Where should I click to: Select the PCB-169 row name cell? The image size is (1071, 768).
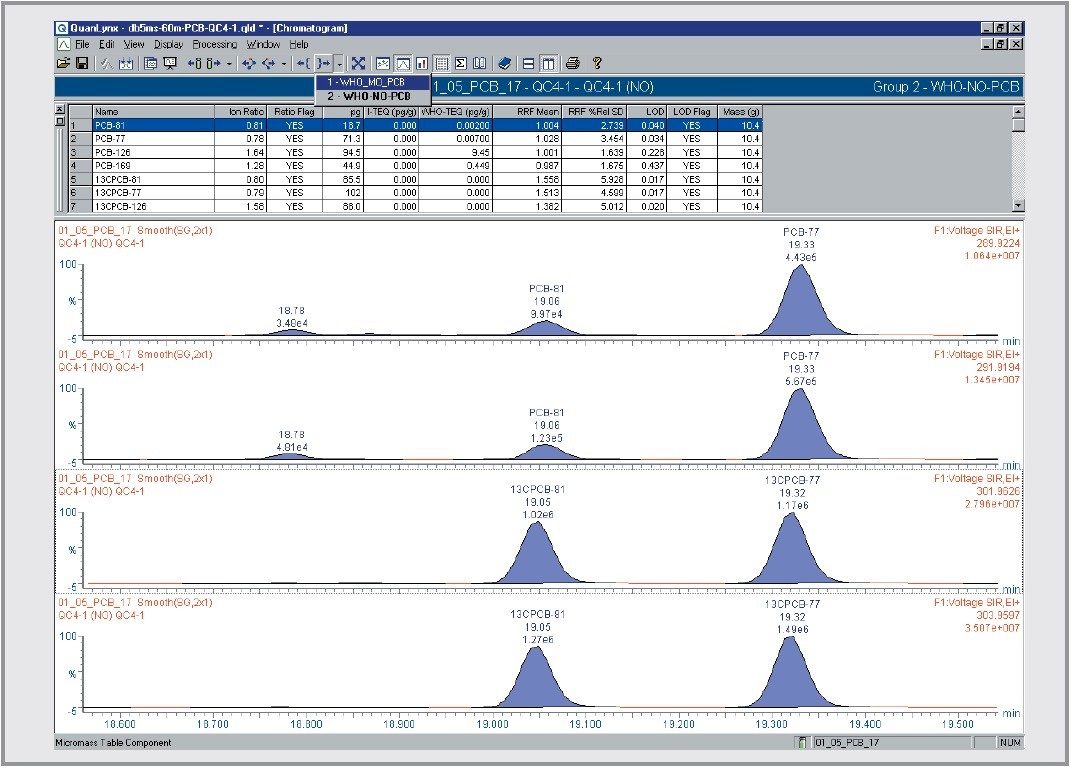(153, 165)
